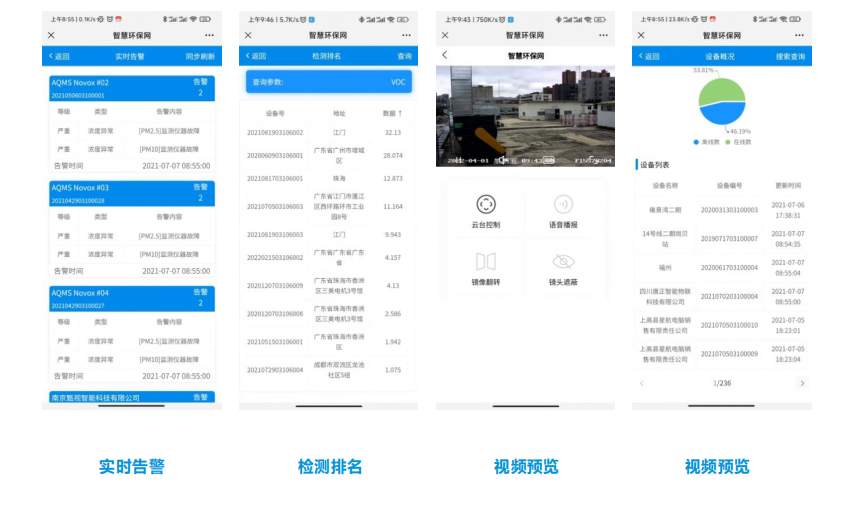This screenshot has width=850, height=506.
Task: Go back with 返回 on the 设备概况 screen
Action: [649, 56]
